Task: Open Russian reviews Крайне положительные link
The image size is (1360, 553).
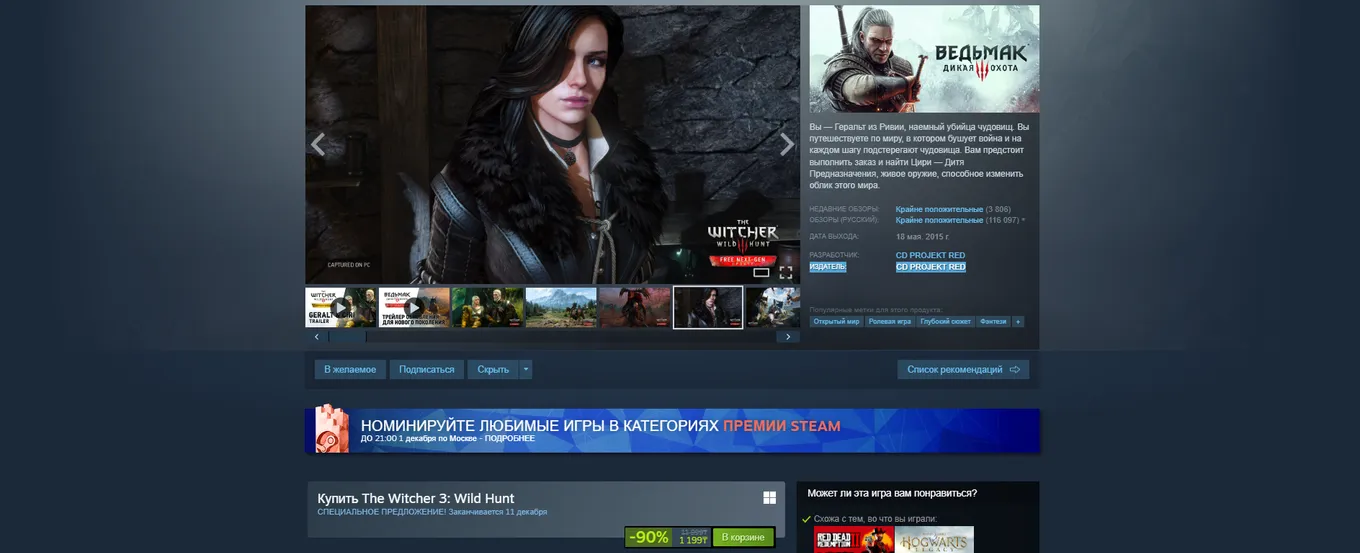Action: [x=939, y=219]
